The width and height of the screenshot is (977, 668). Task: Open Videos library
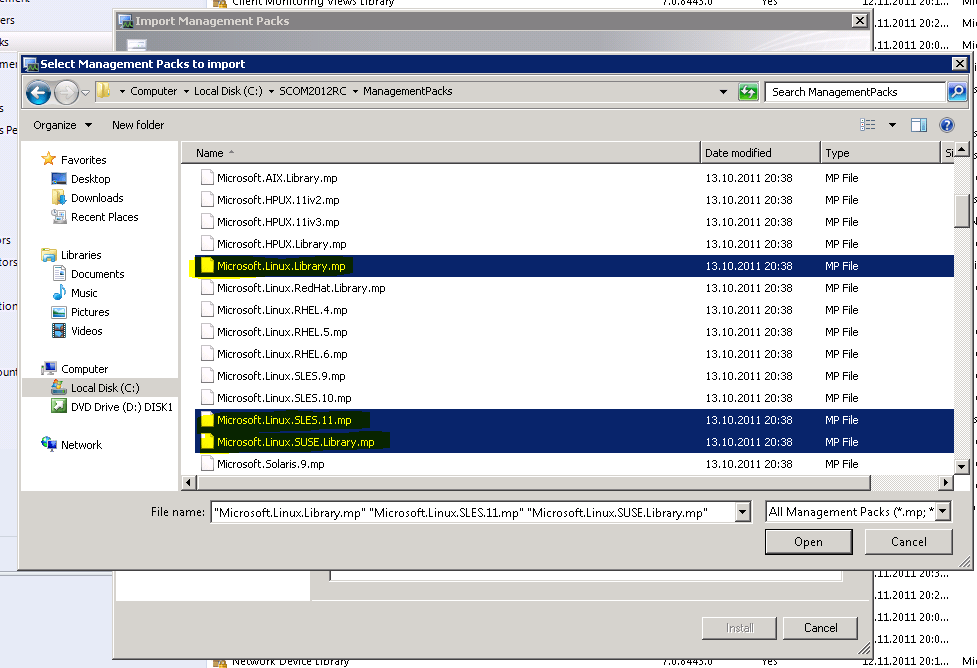click(x=77, y=331)
